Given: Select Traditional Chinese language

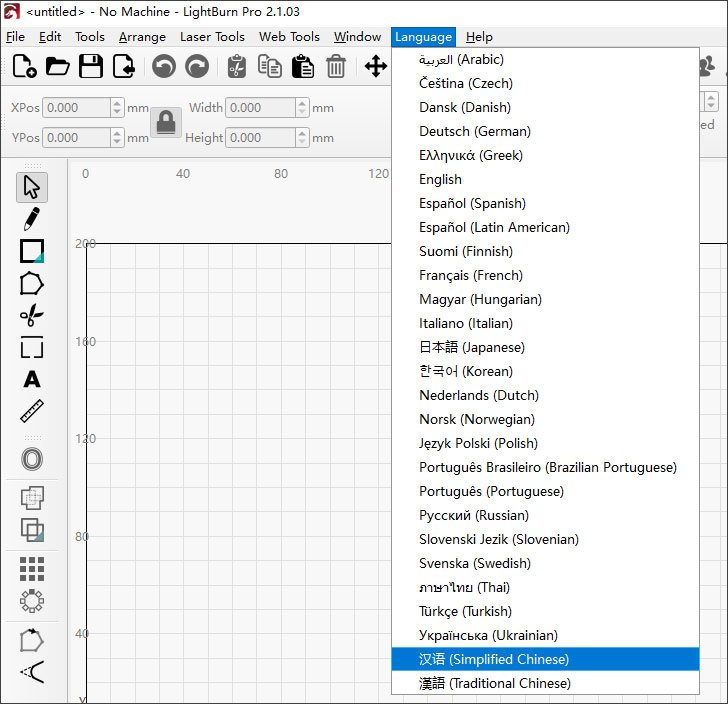Looking at the screenshot, I should coord(545,683).
